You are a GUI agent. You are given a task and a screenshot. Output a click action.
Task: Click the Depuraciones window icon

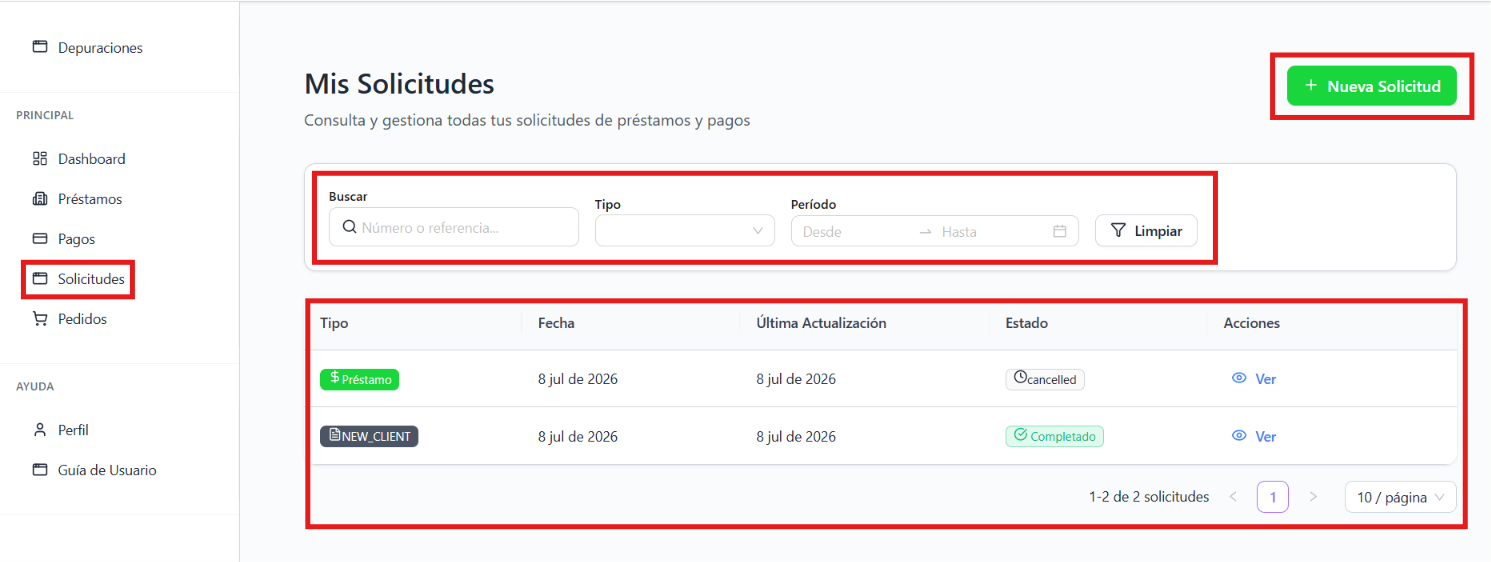coord(40,47)
